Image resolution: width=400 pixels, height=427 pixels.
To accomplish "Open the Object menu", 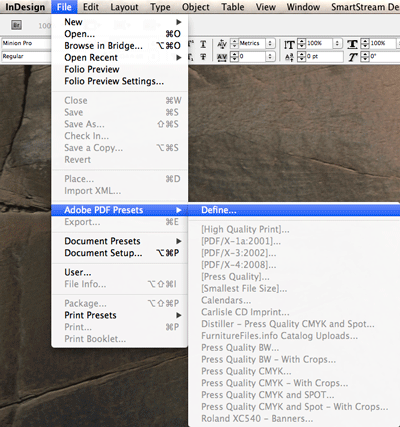I will point(196,7).
